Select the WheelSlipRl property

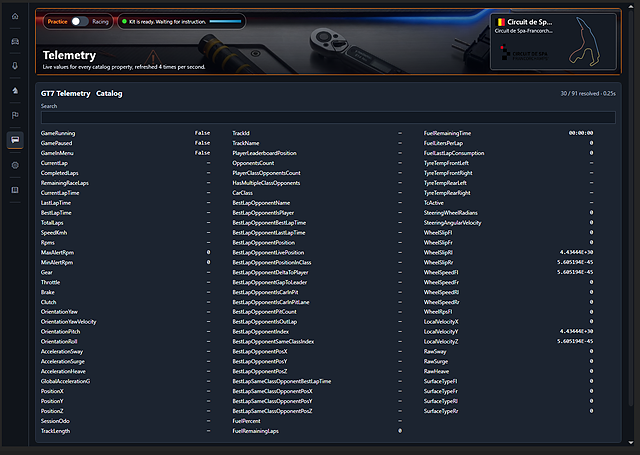(438, 252)
